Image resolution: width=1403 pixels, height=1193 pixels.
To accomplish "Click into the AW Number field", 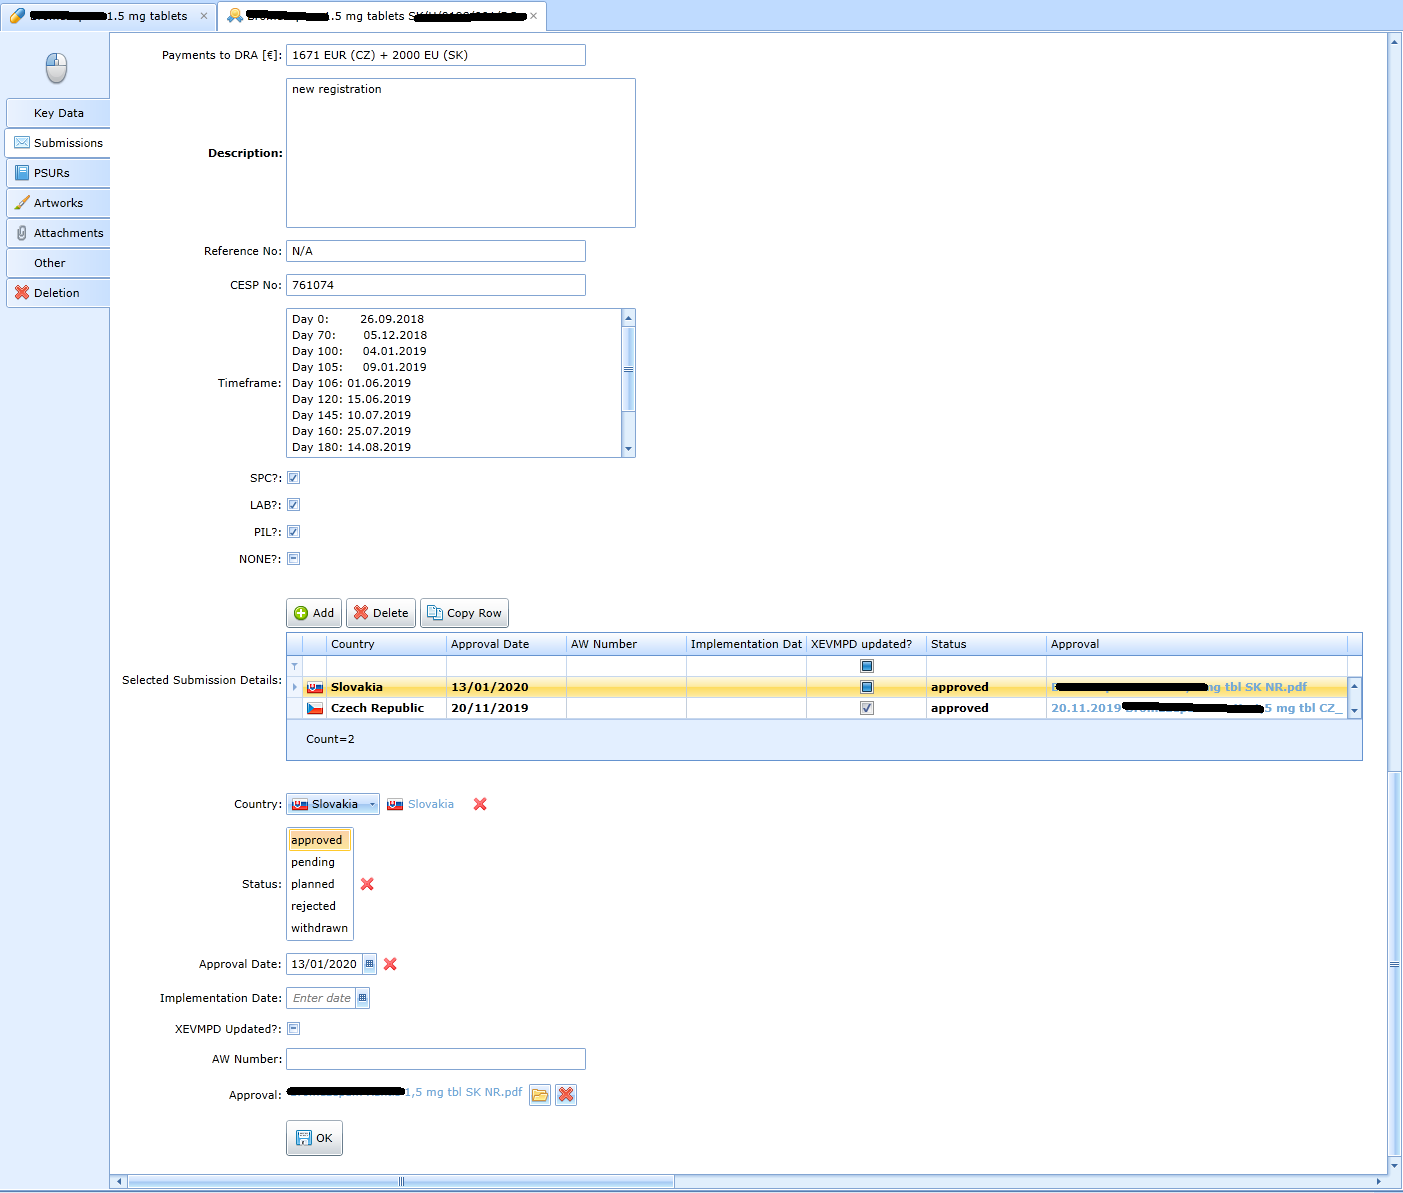I will click(436, 1059).
